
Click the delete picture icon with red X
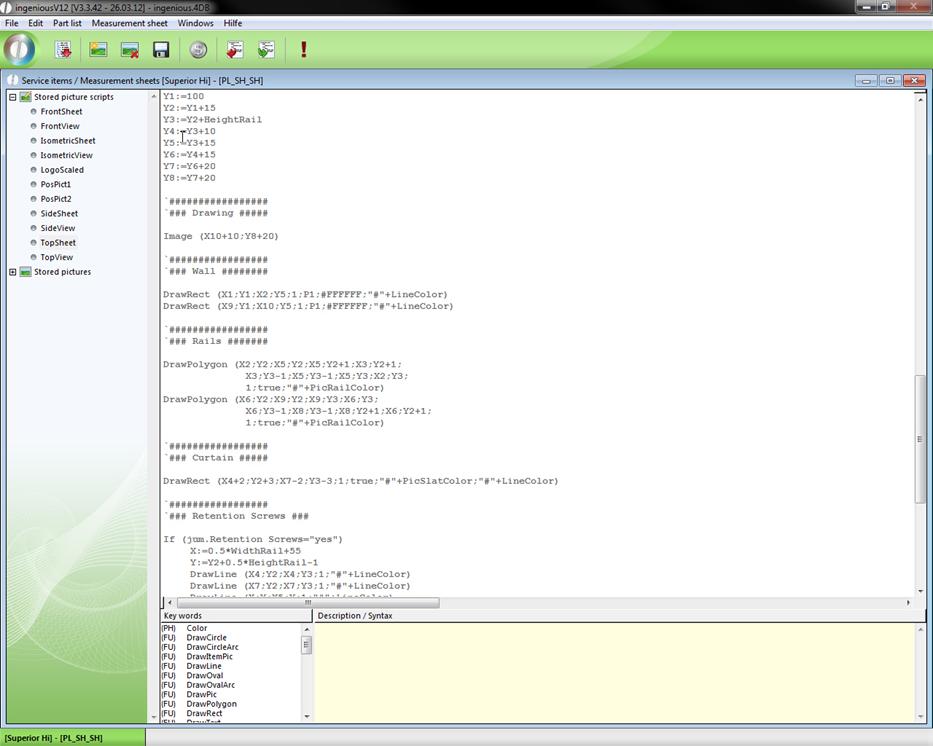point(129,49)
